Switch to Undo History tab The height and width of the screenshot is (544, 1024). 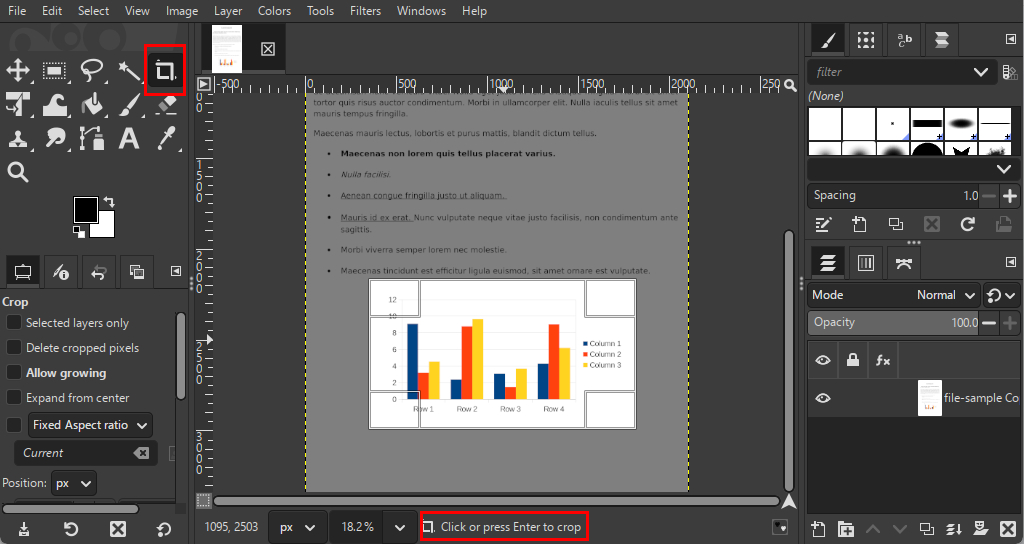pos(99,272)
